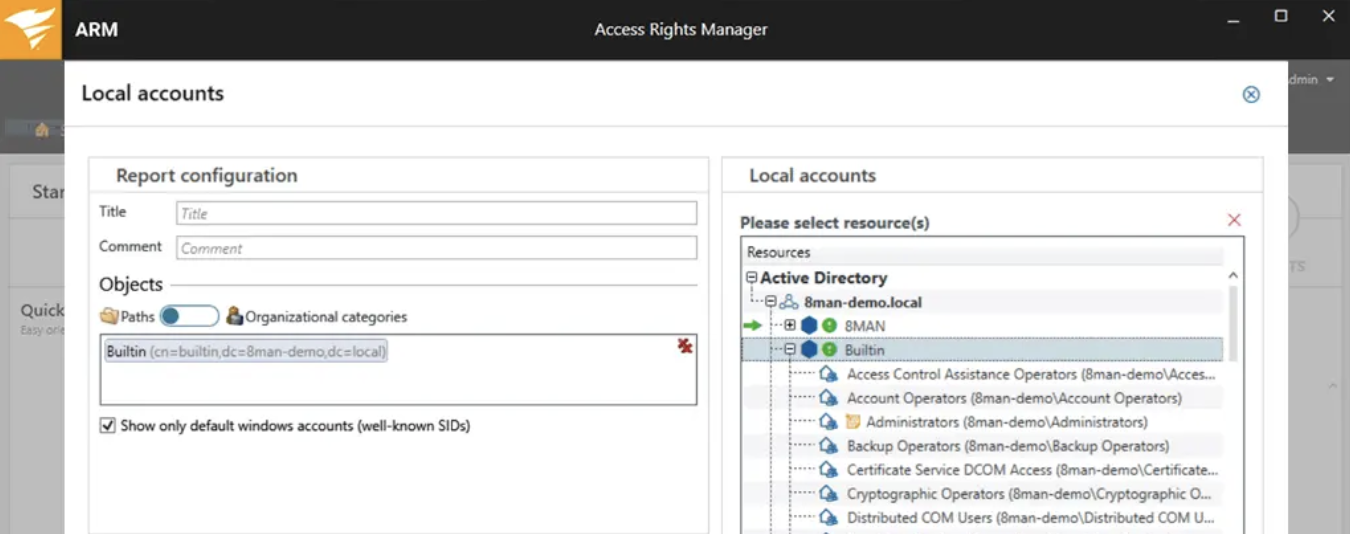Toggle the Paths / Organizational categories switch

pos(189,316)
